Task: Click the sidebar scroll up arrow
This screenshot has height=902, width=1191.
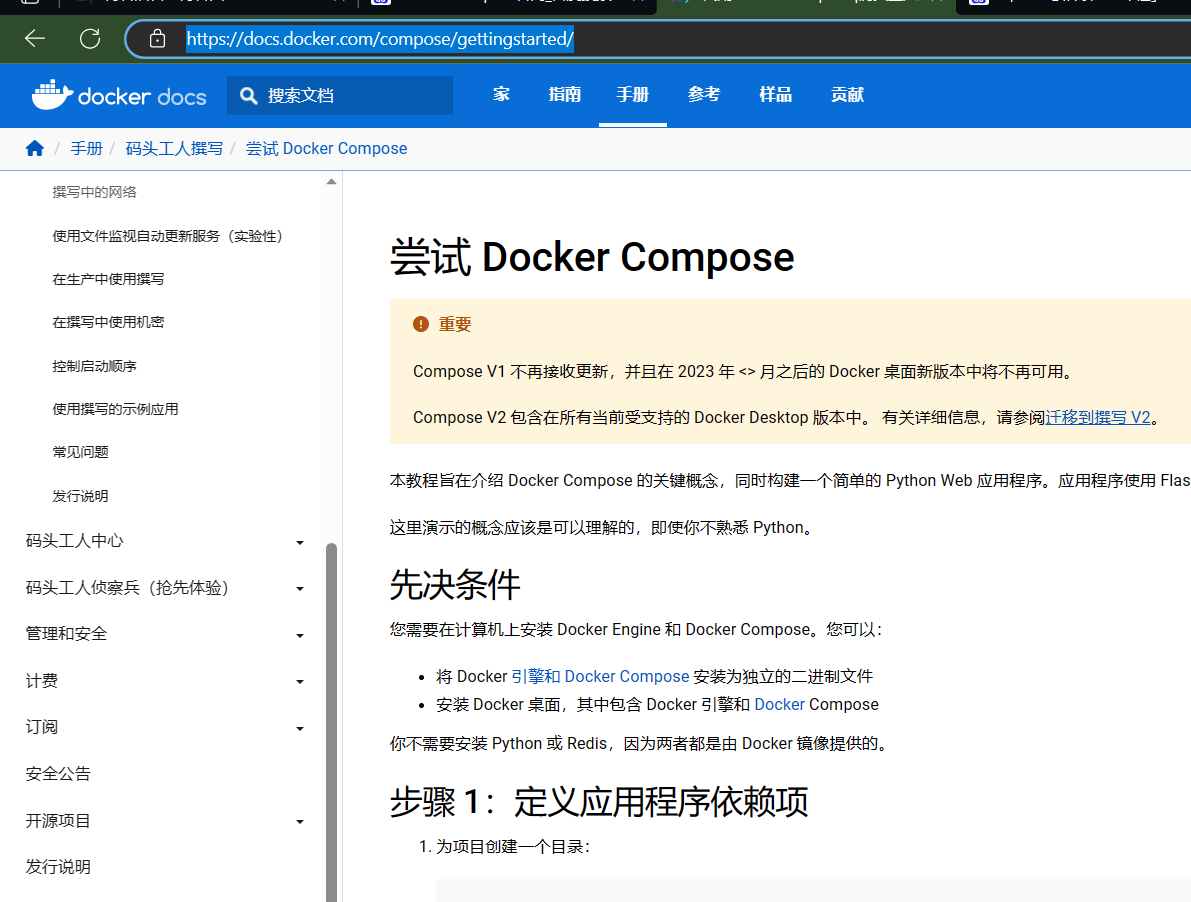Action: 331,182
